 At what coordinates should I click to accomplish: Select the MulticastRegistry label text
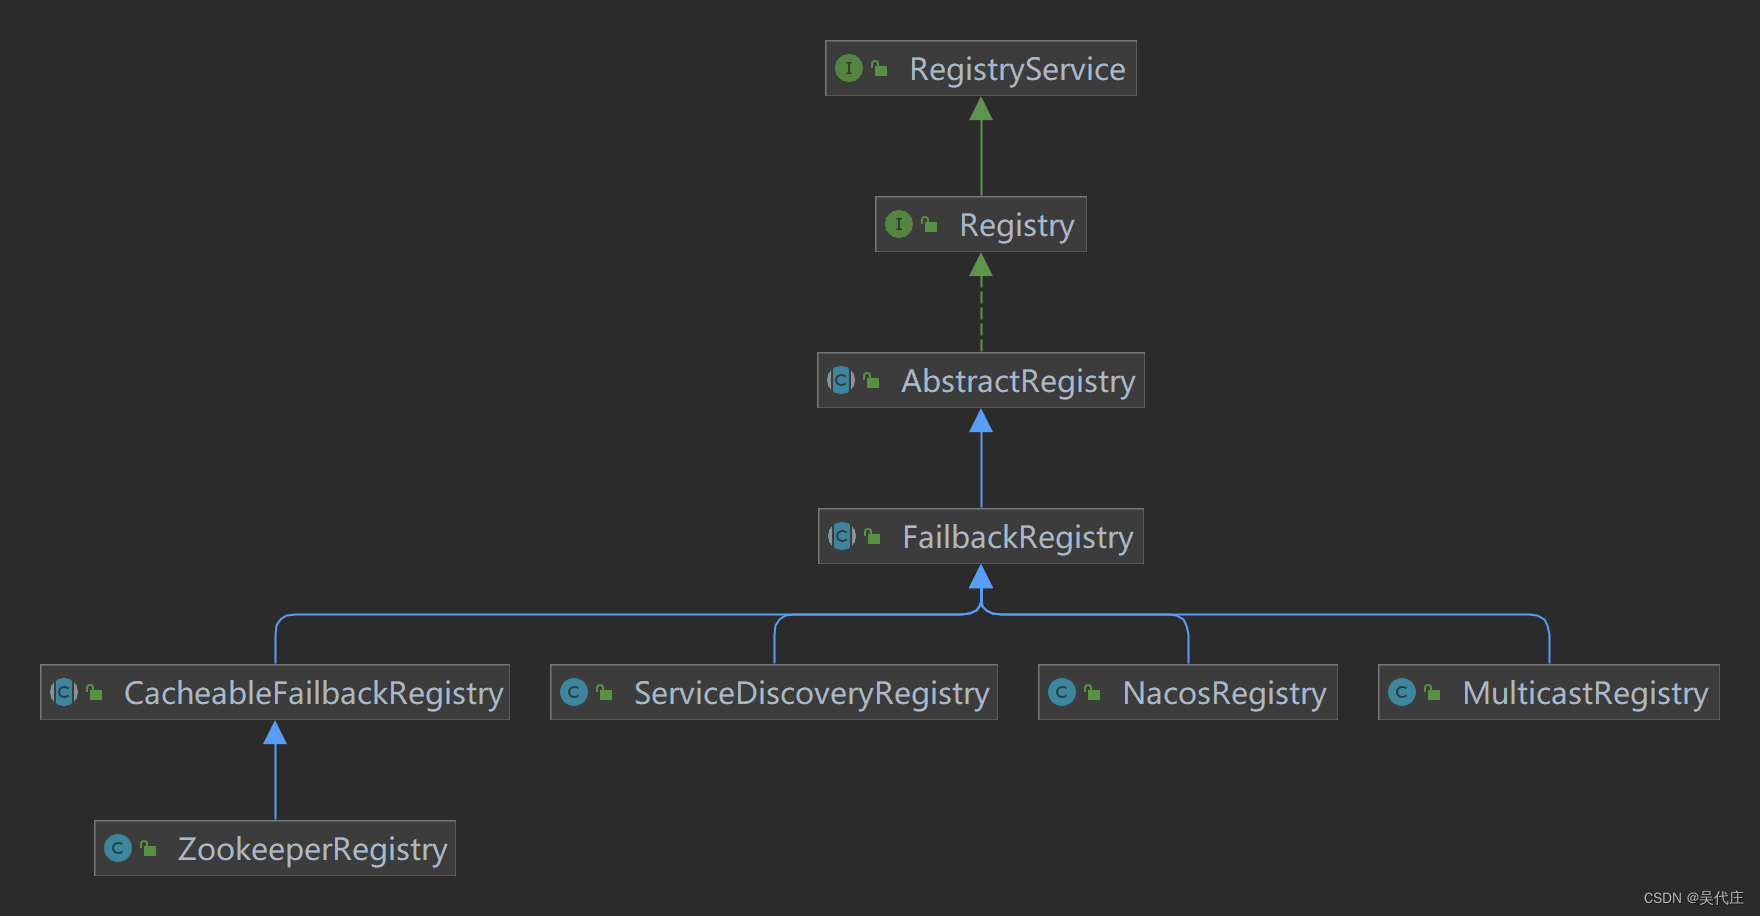(x=1585, y=693)
